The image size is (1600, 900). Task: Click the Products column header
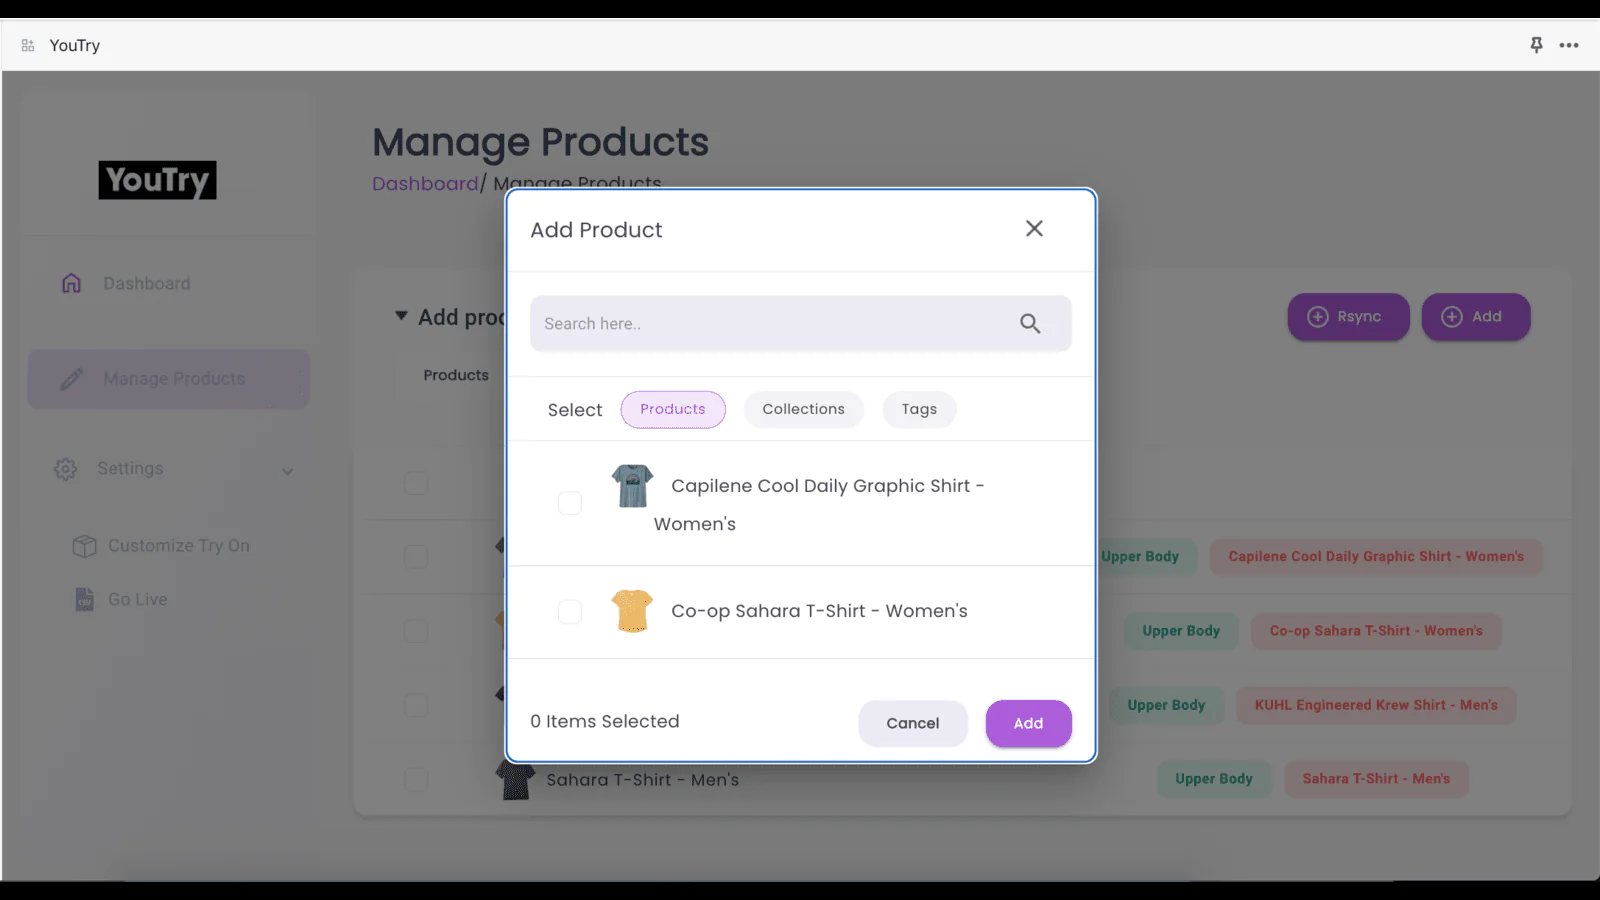(456, 375)
